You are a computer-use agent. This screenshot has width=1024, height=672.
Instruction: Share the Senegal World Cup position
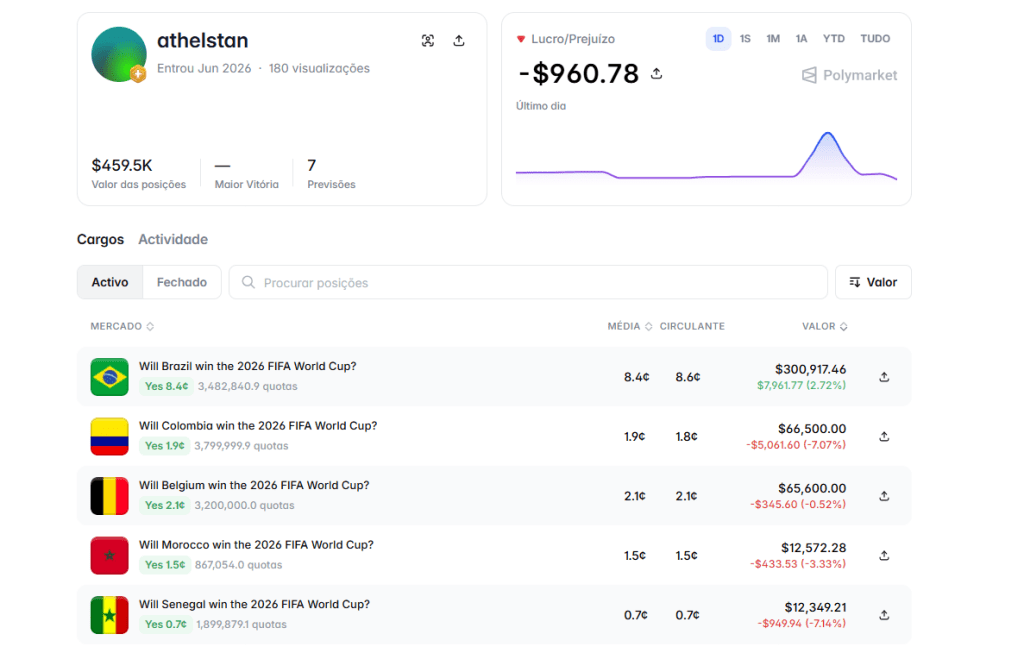click(884, 615)
